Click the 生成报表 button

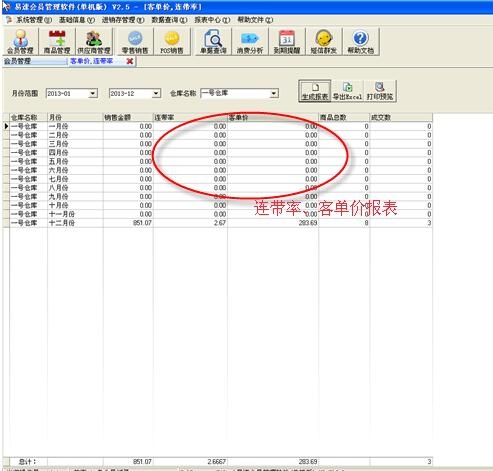click(x=315, y=91)
